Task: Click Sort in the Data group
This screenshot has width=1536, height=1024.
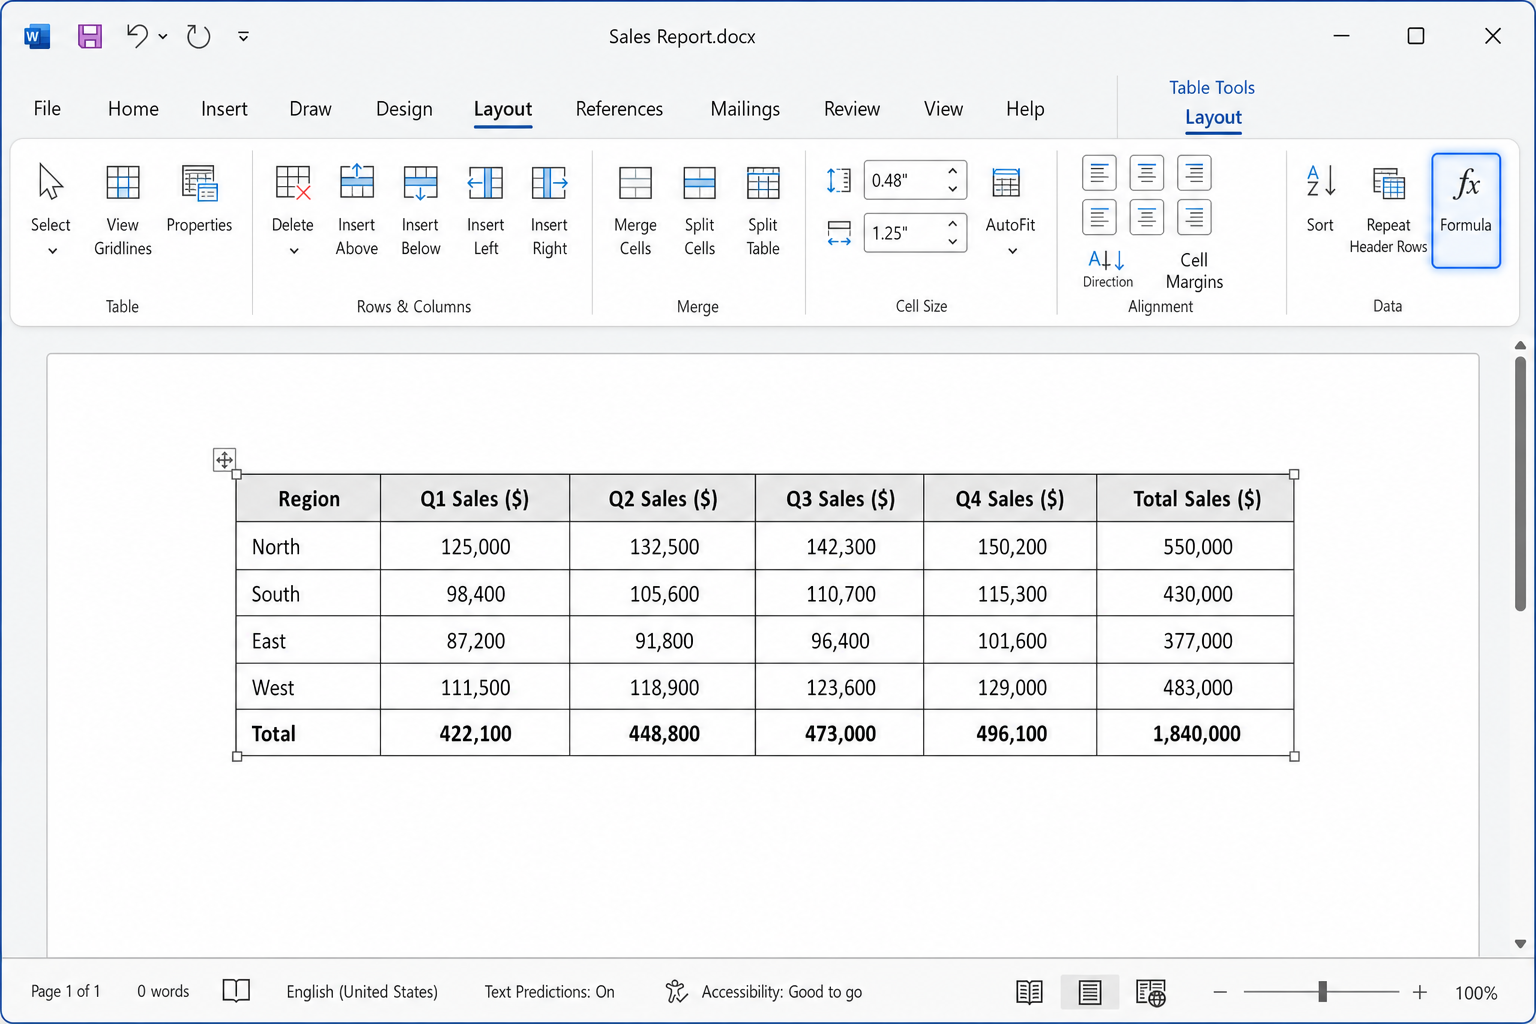Action: point(1320,199)
